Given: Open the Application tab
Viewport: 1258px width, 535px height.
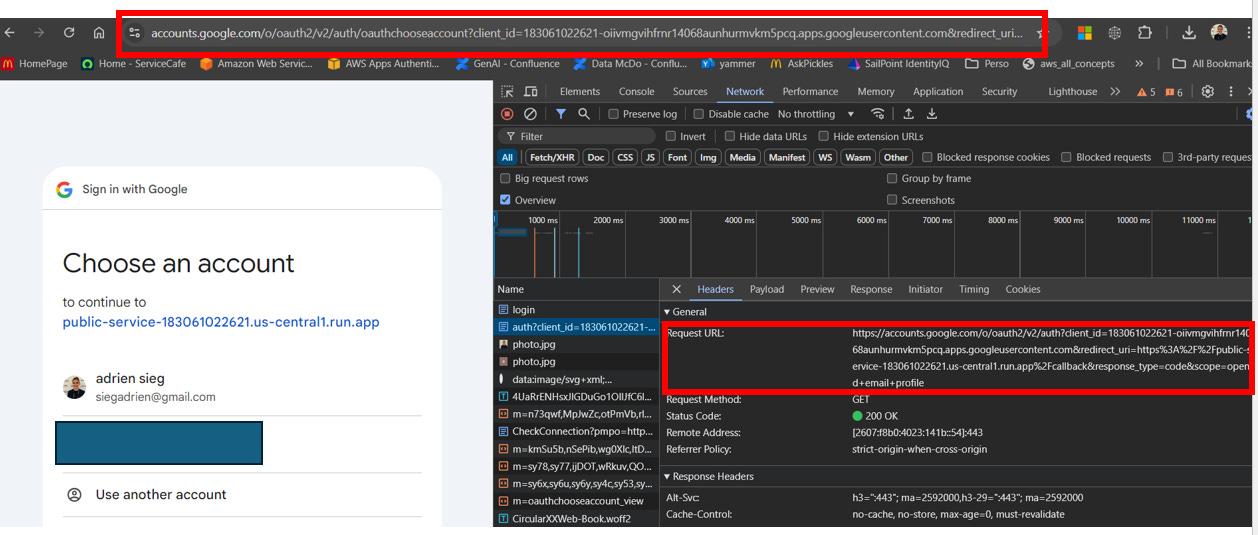Looking at the screenshot, I should tap(938, 92).
